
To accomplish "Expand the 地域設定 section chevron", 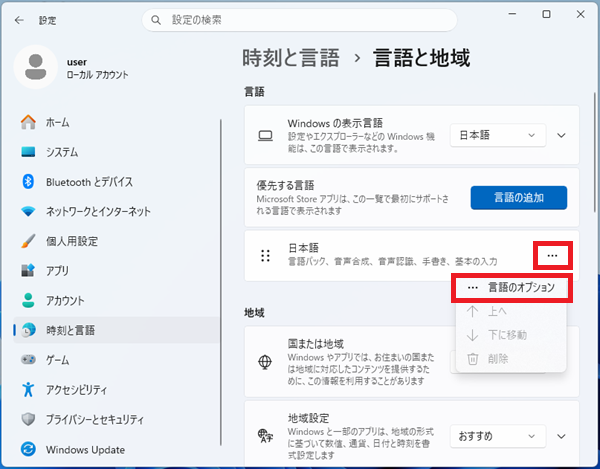I will 561,436.
